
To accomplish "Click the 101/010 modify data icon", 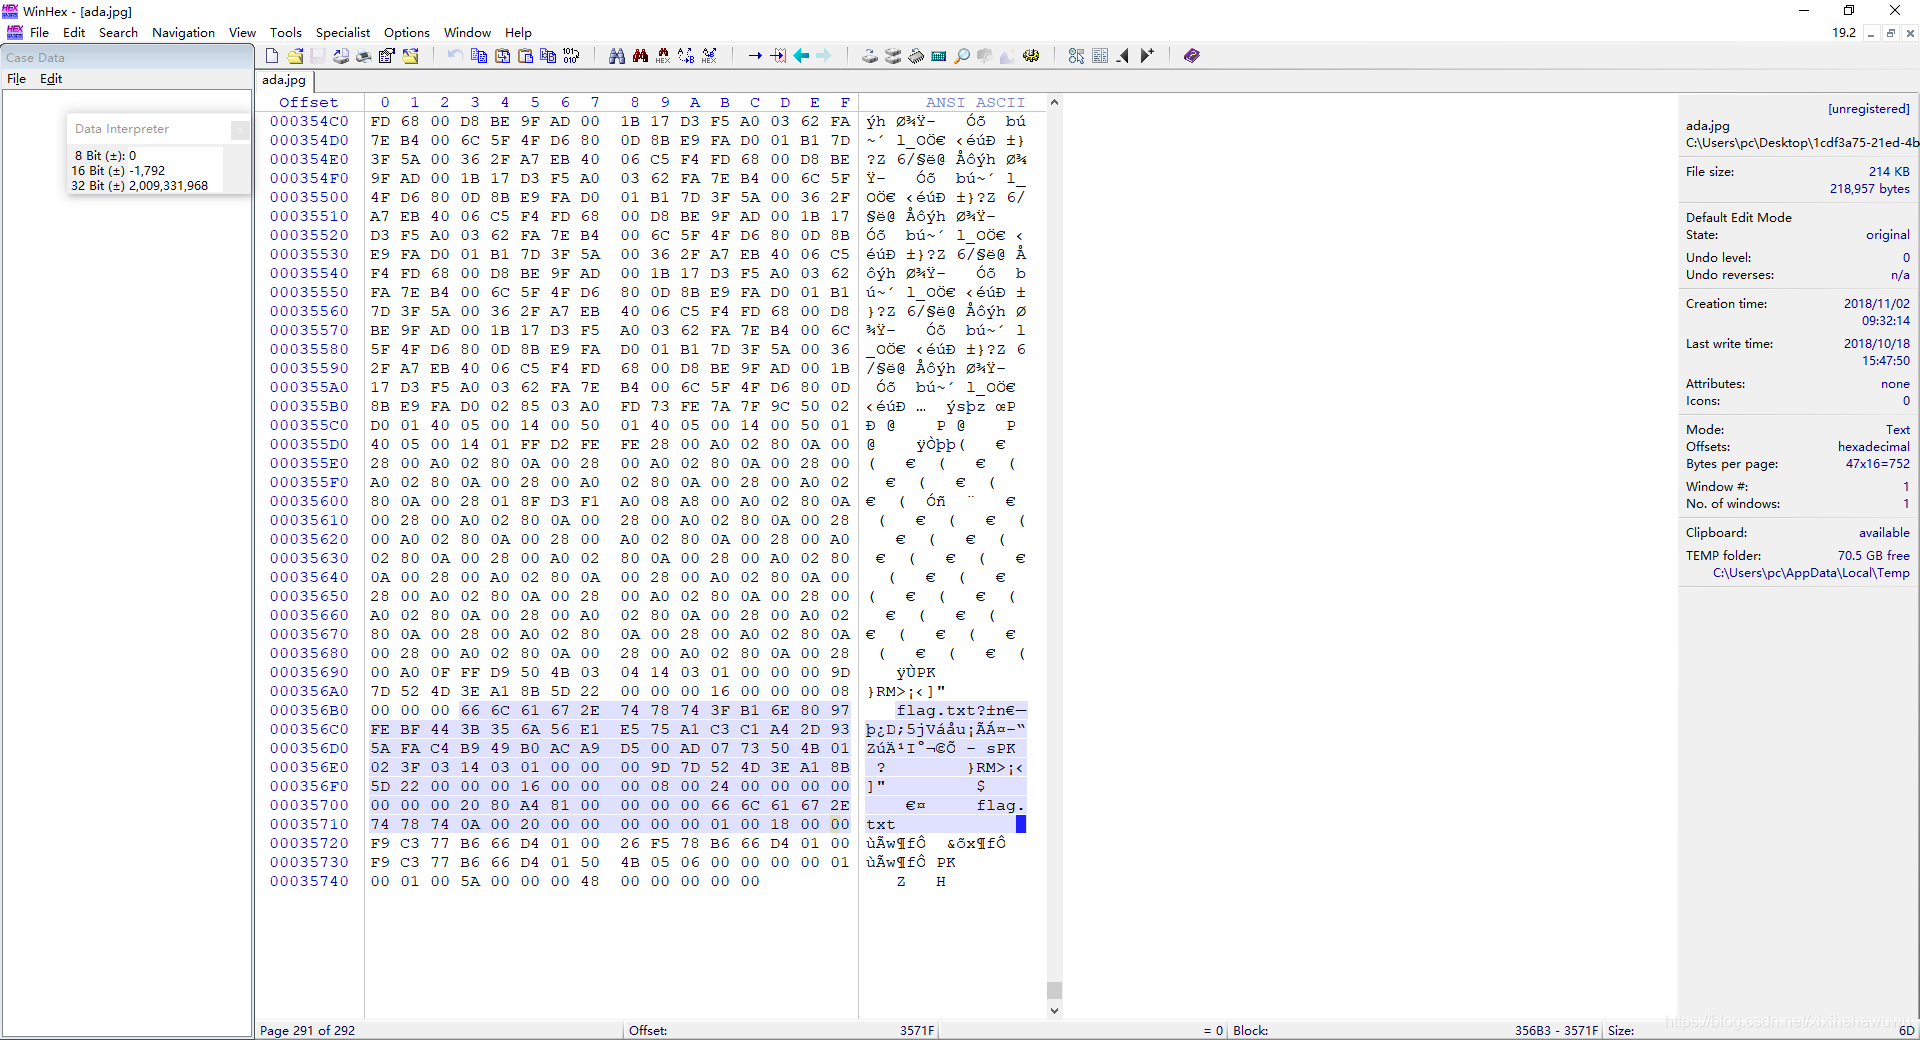I will coord(570,56).
